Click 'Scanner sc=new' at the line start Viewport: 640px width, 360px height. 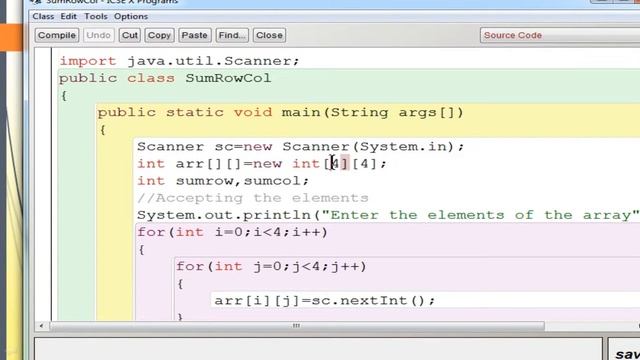204,147
